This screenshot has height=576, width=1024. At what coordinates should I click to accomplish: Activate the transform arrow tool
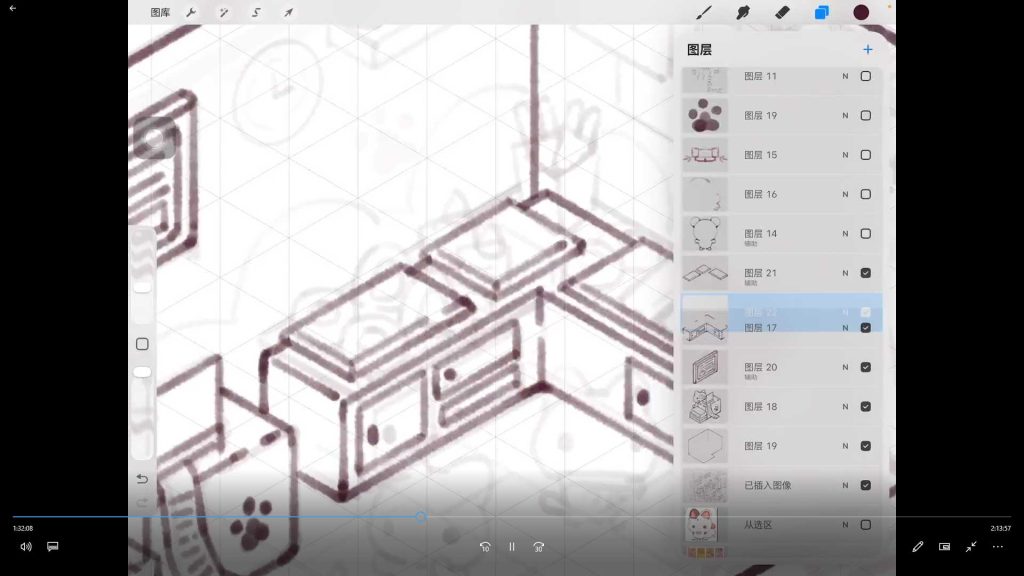(288, 12)
